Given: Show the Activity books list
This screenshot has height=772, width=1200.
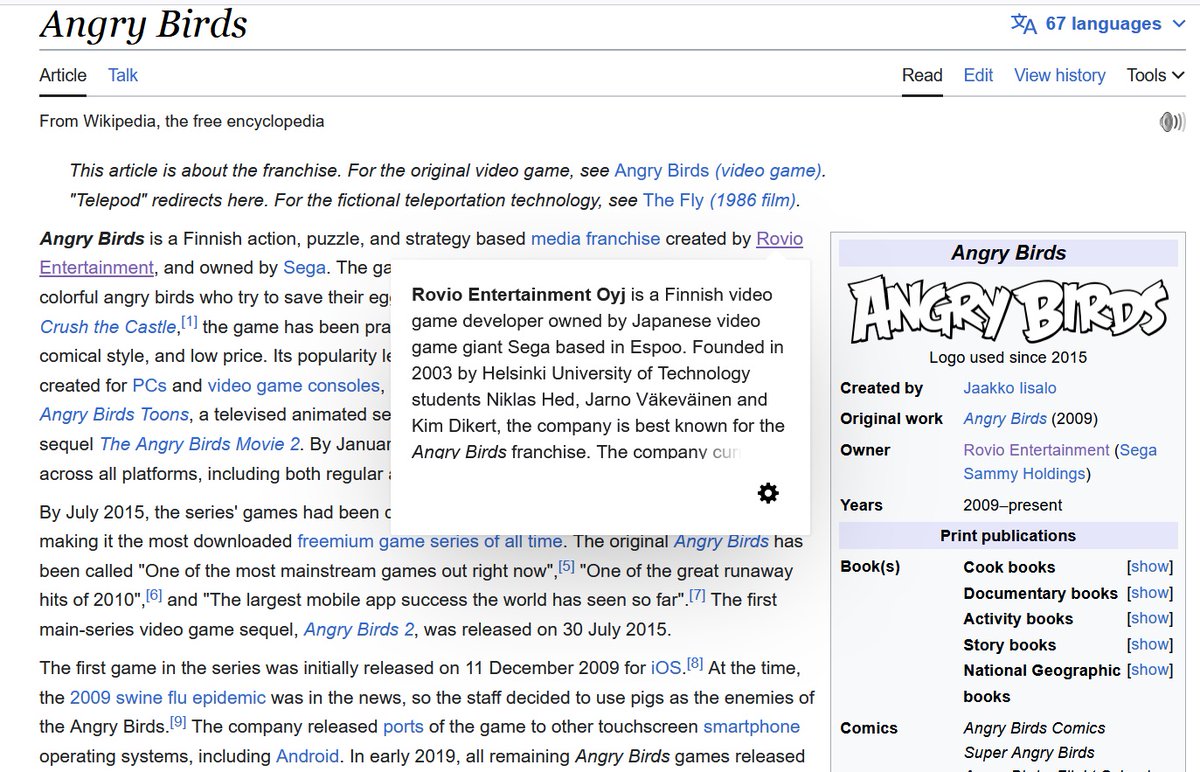Looking at the screenshot, I should click(x=1150, y=618).
